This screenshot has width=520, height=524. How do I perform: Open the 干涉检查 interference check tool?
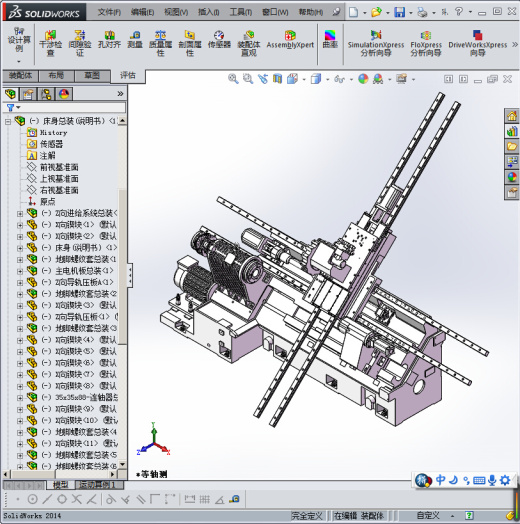(50, 43)
